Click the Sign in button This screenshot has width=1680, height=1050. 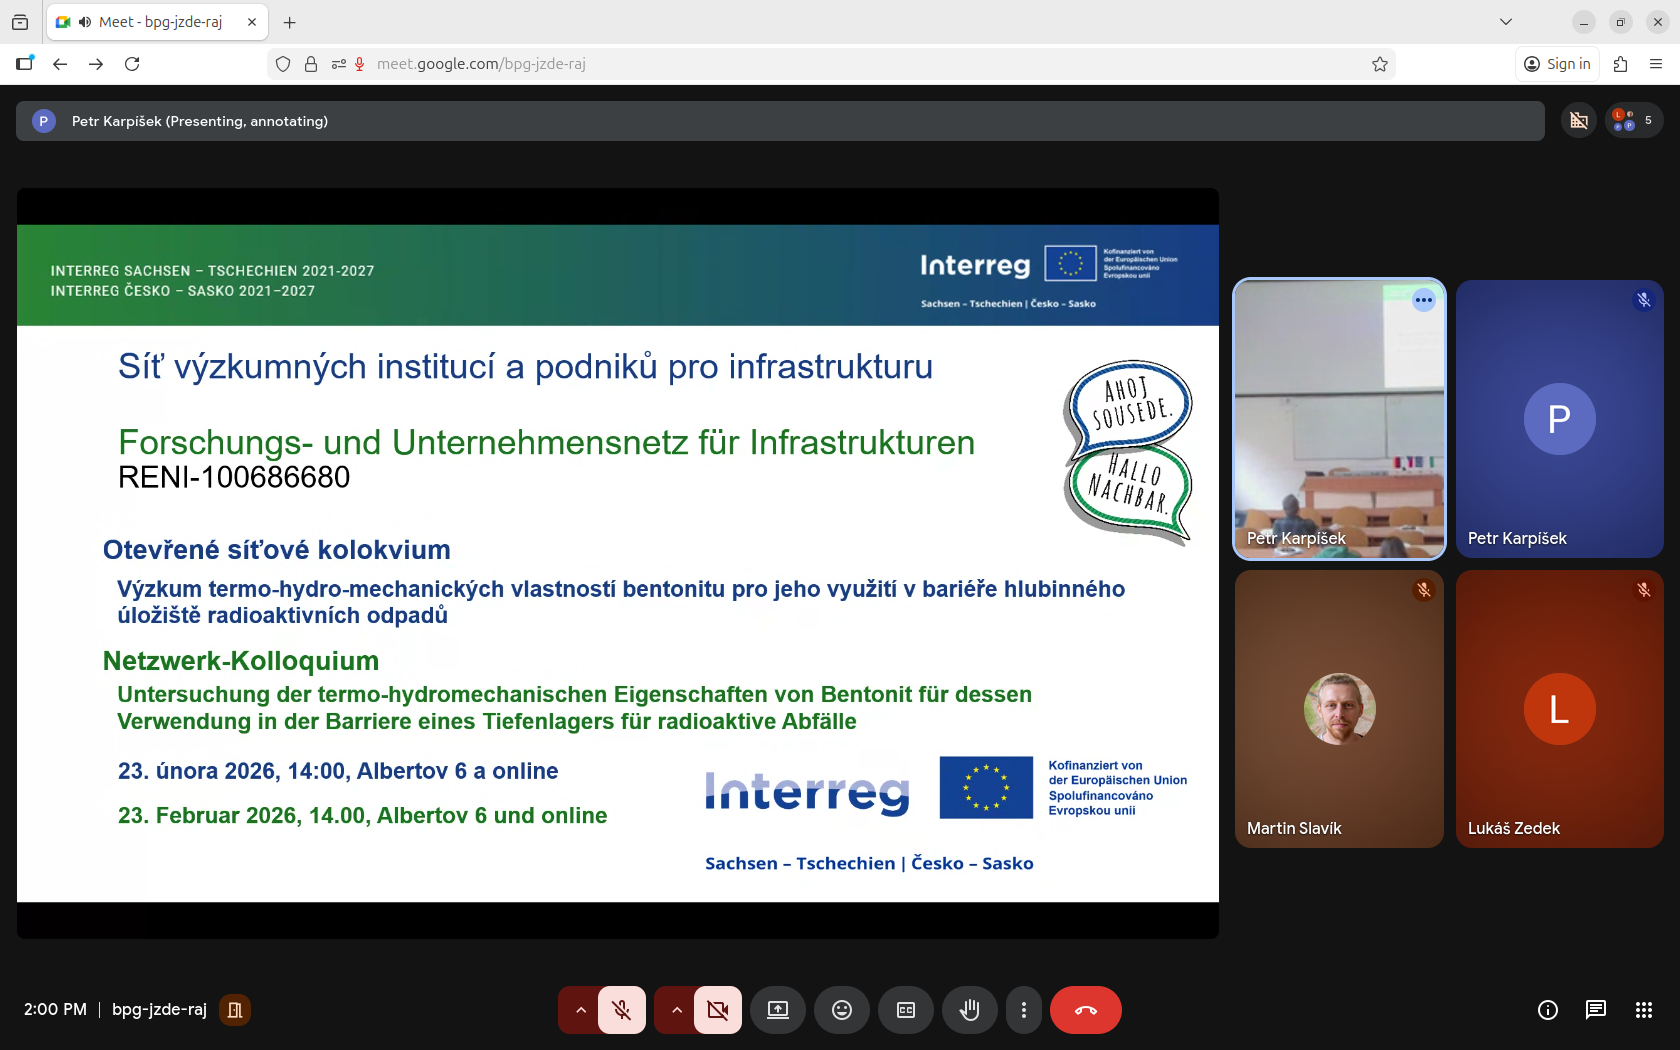coord(1557,64)
